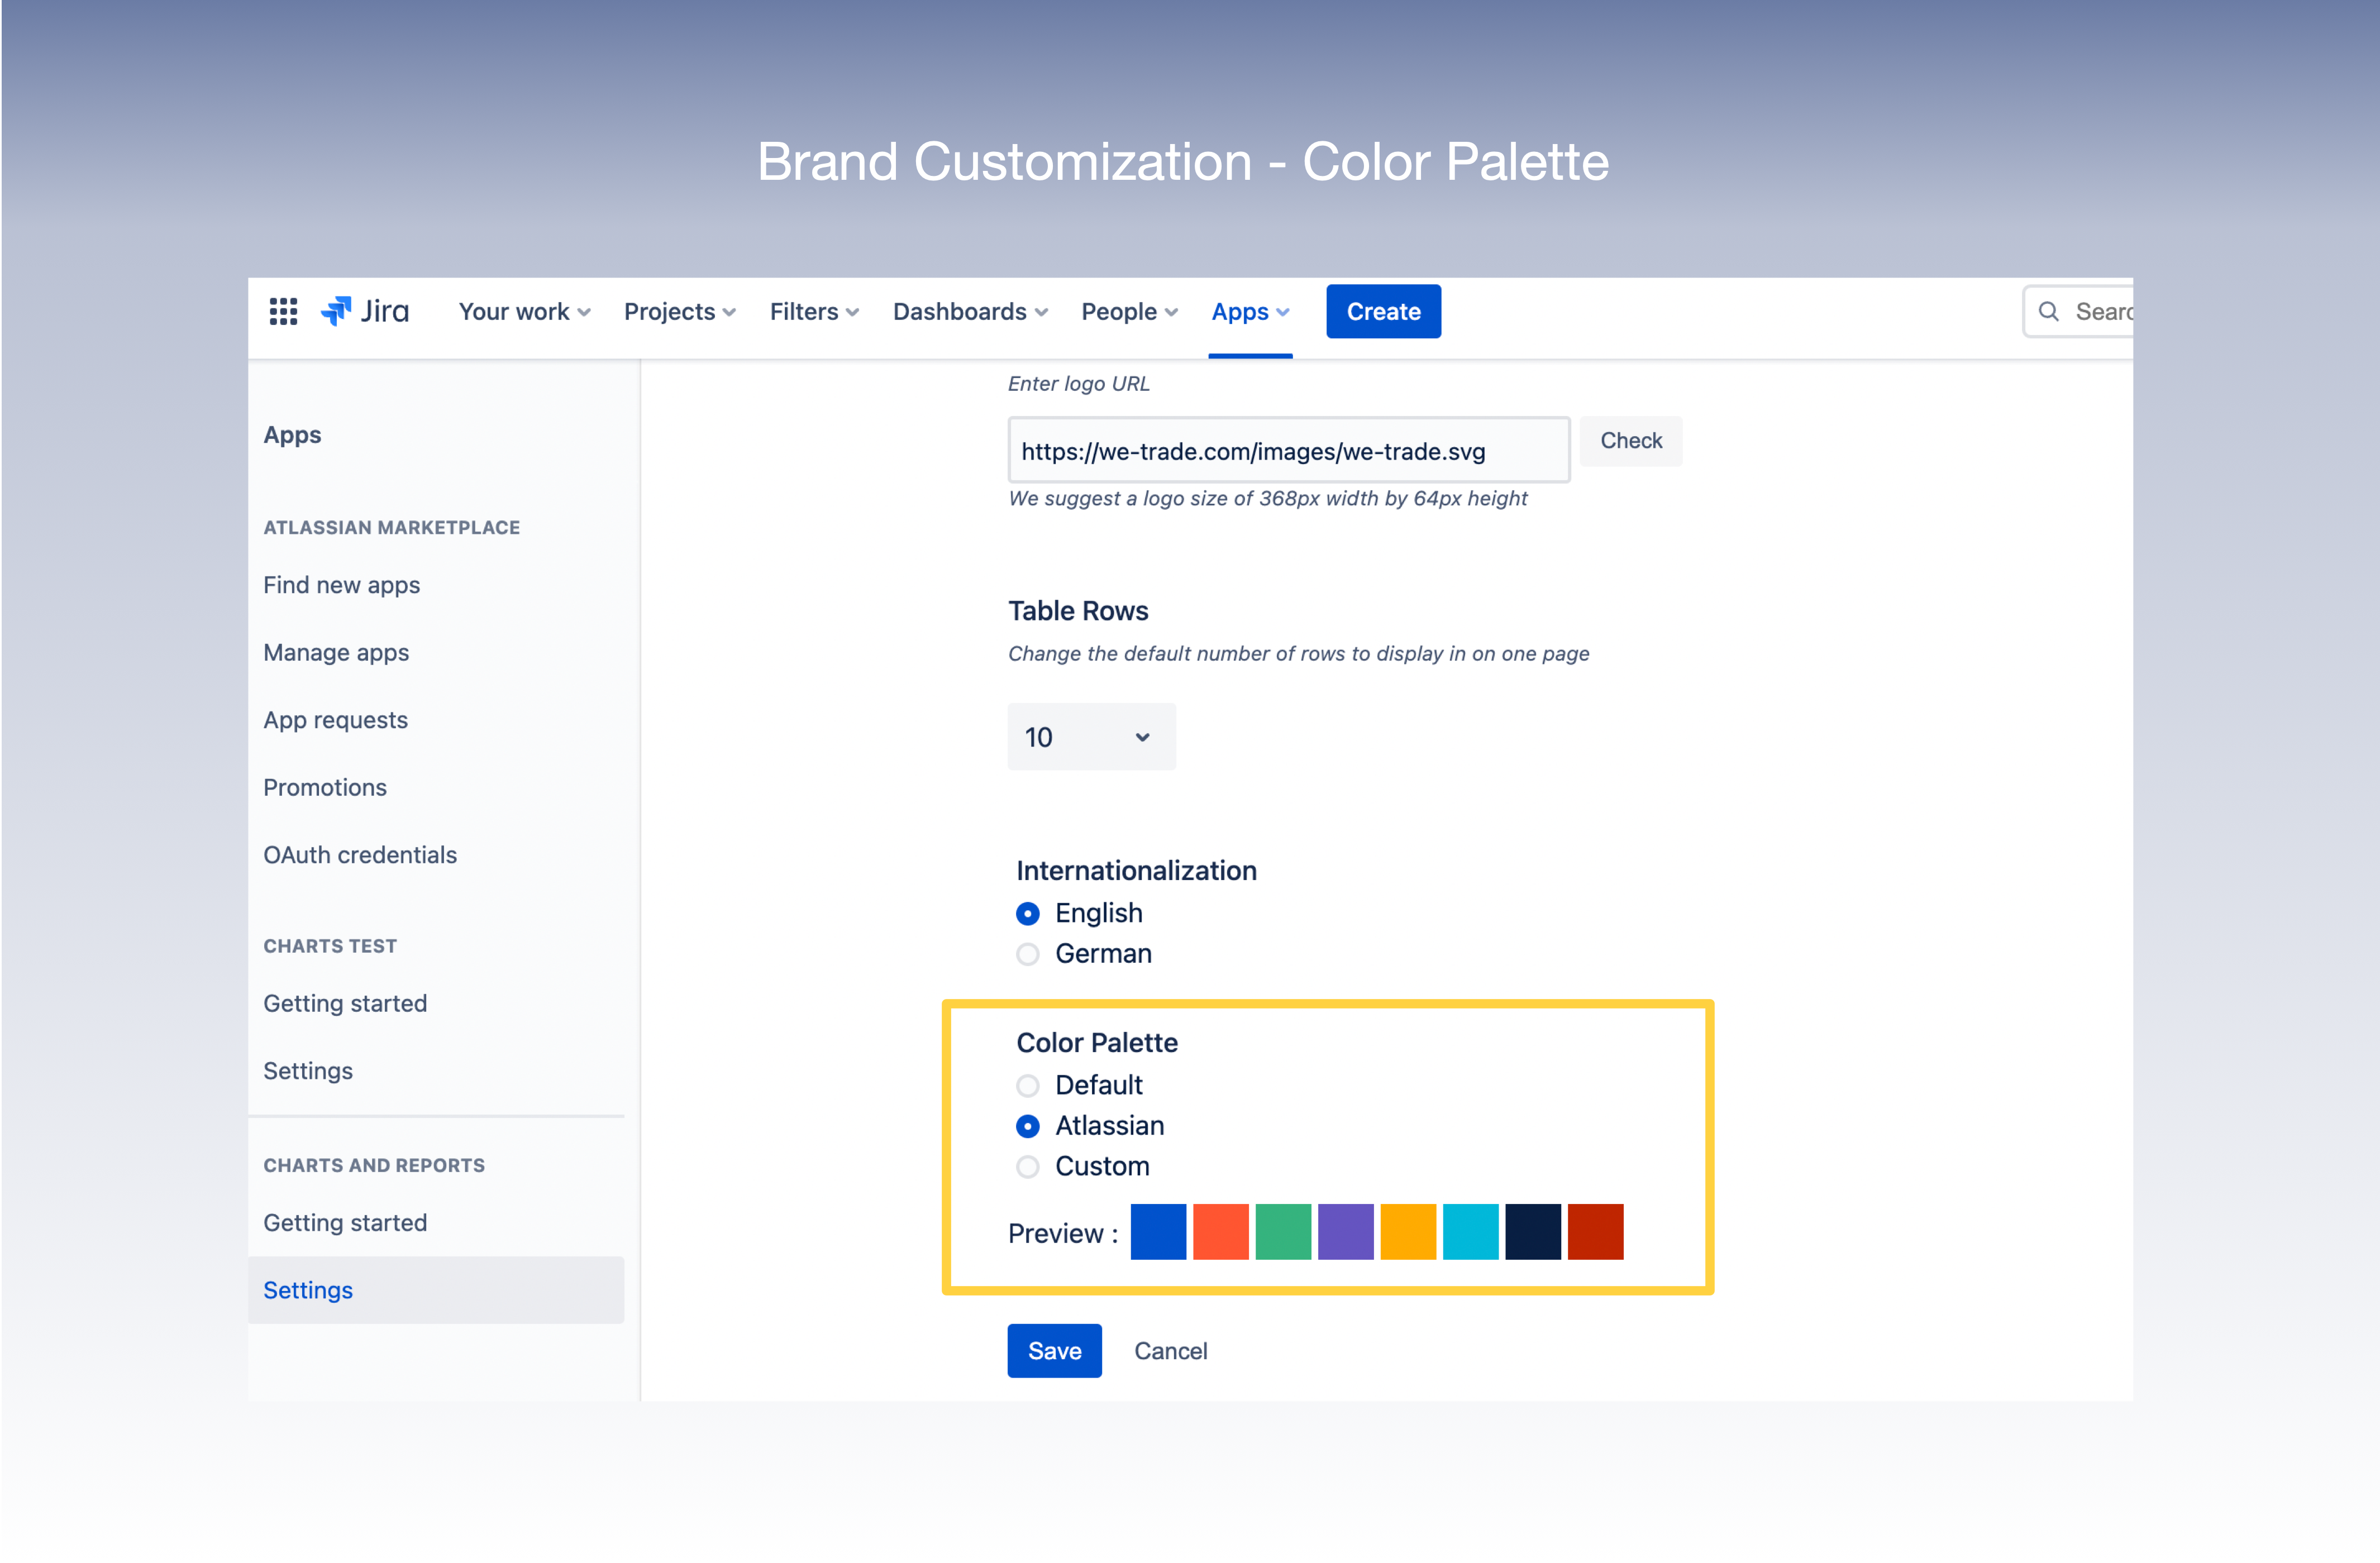Open the app switcher grid icon
2380x1563 pixels.
283,311
